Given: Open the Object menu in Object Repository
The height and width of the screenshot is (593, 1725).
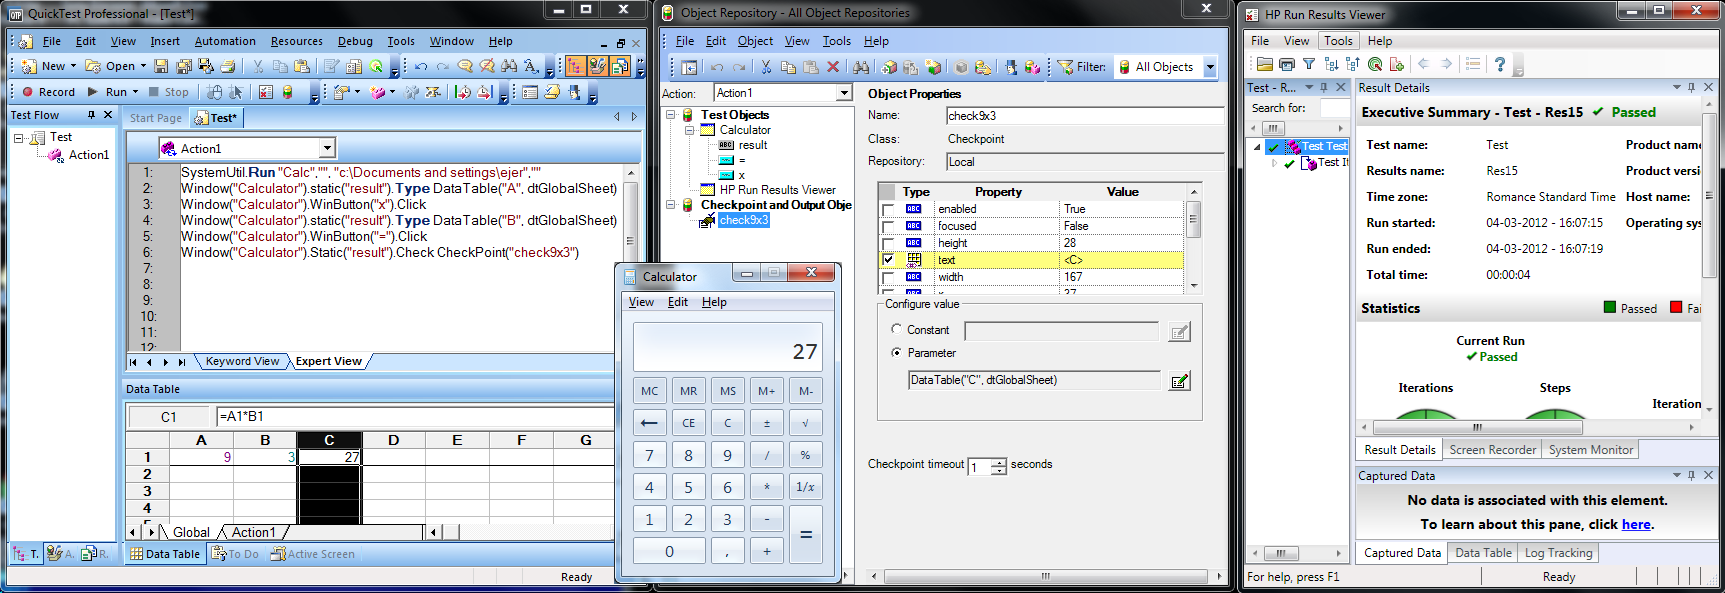Looking at the screenshot, I should [x=755, y=41].
